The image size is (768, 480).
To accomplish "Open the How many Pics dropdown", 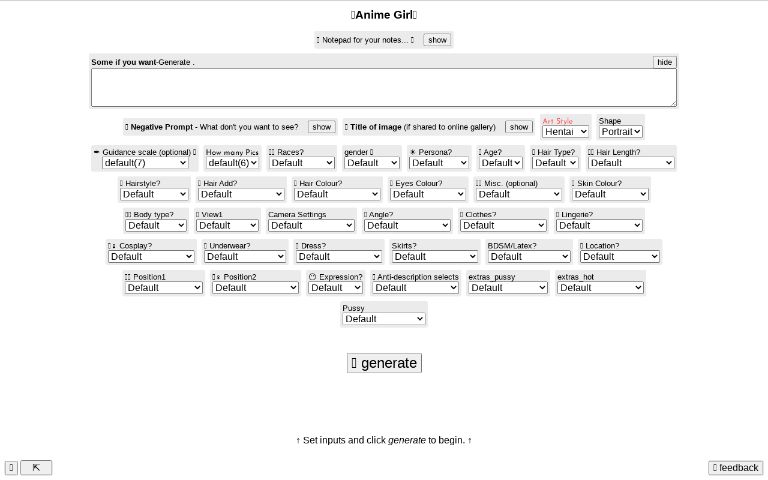I will click(x=233, y=163).
